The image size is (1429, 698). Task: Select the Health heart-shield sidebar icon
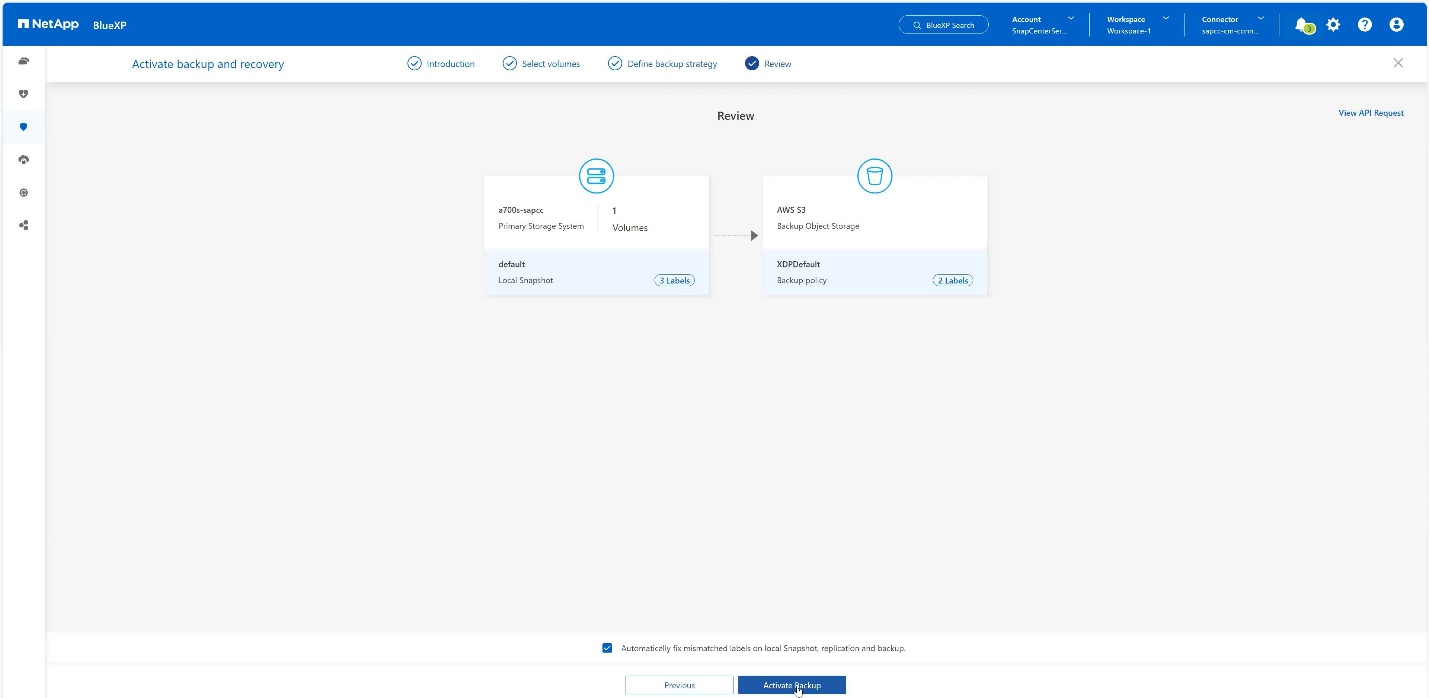(24, 94)
